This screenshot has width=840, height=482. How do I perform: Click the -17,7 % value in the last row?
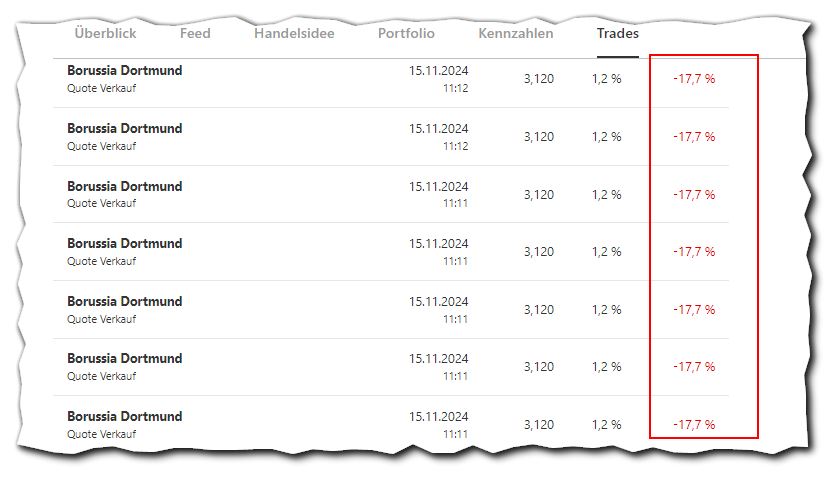tap(694, 425)
